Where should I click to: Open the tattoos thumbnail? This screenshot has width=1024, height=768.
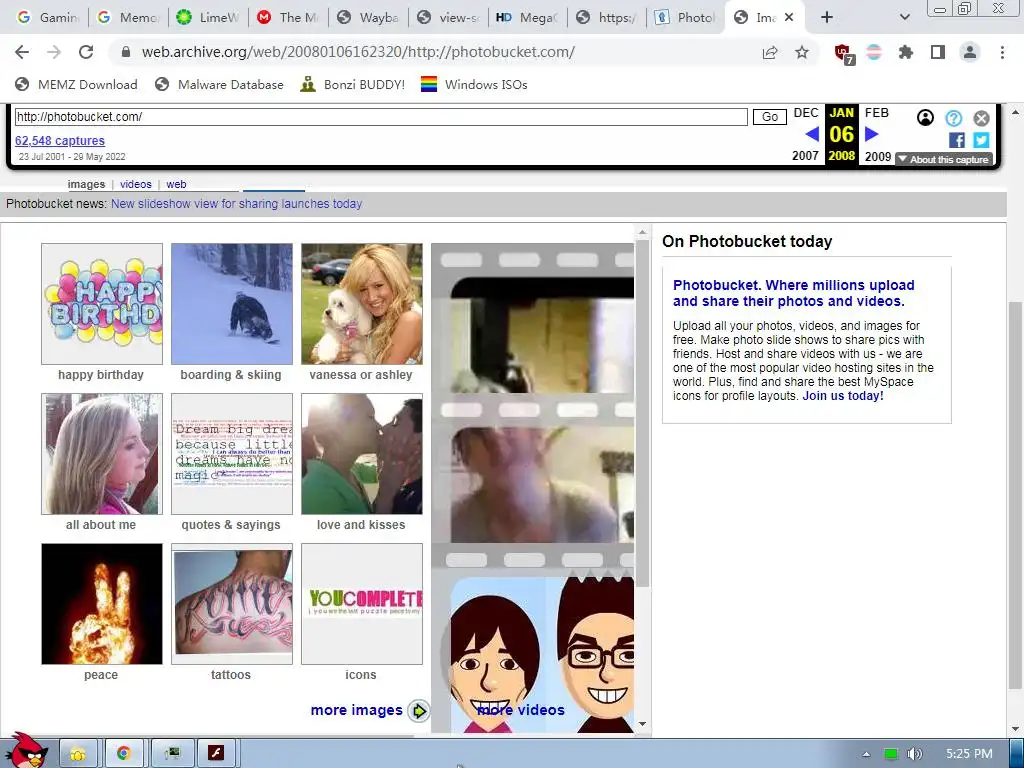point(232,604)
